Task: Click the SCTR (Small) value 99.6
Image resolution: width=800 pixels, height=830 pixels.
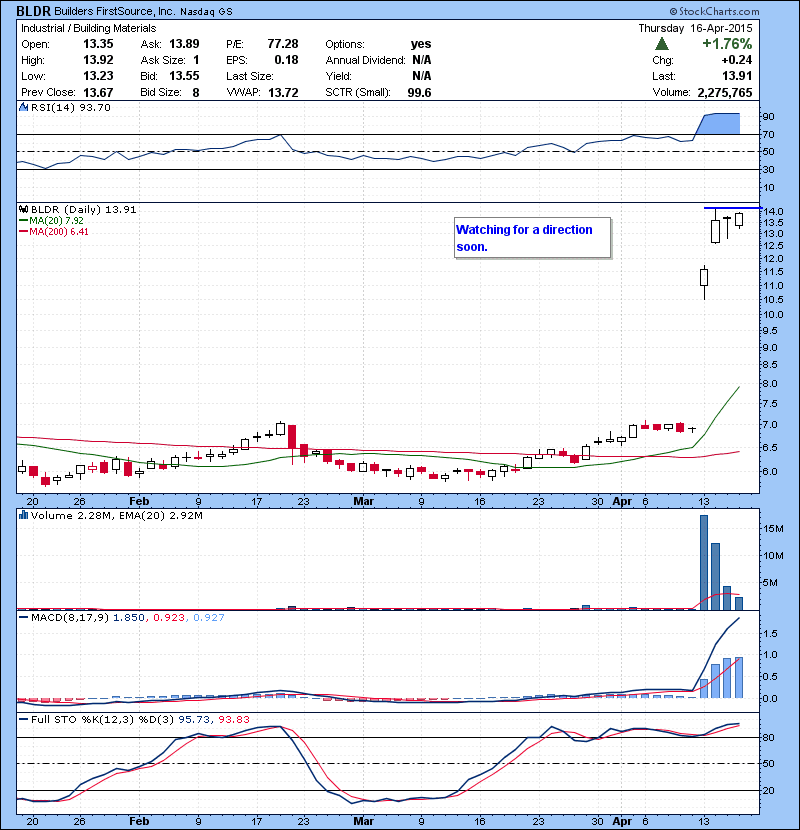Action: [419, 93]
